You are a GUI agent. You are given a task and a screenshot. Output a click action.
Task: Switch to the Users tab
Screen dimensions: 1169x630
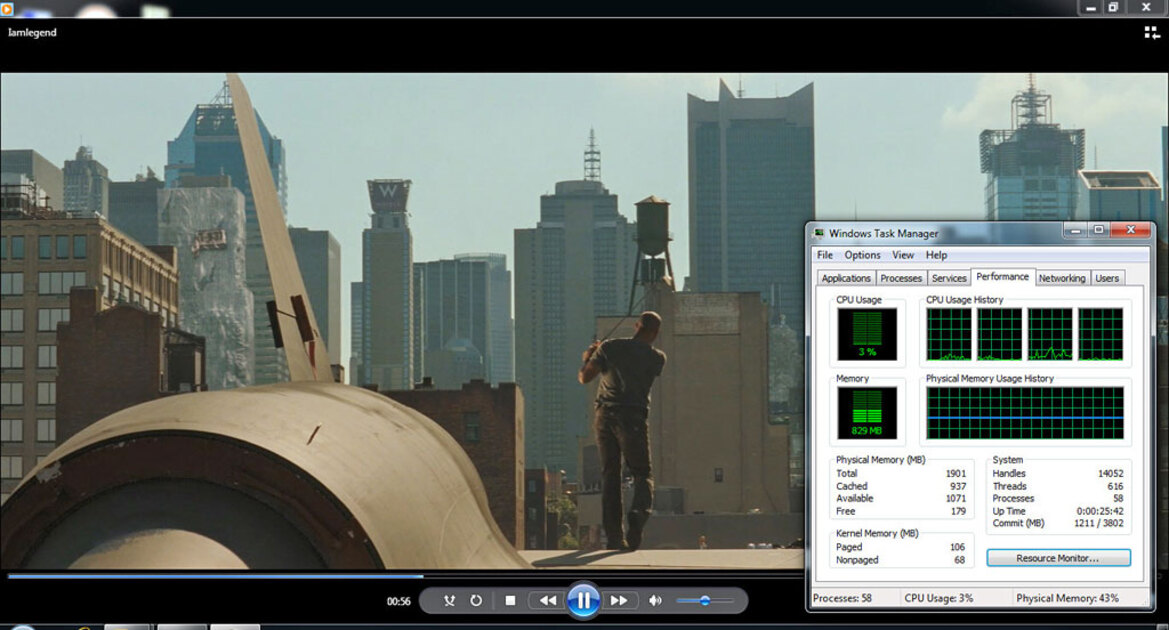click(x=1107, y=278)
